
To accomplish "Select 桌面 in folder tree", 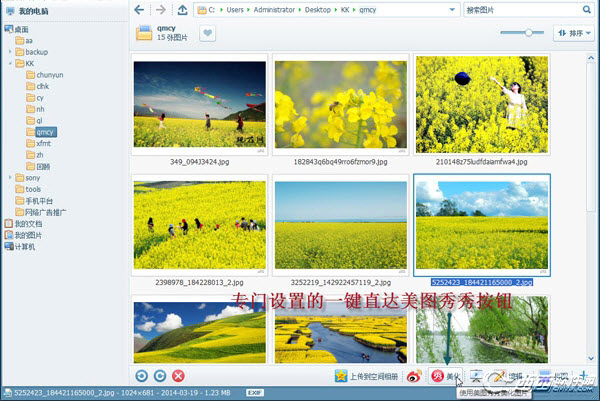I will coord(16,29).
